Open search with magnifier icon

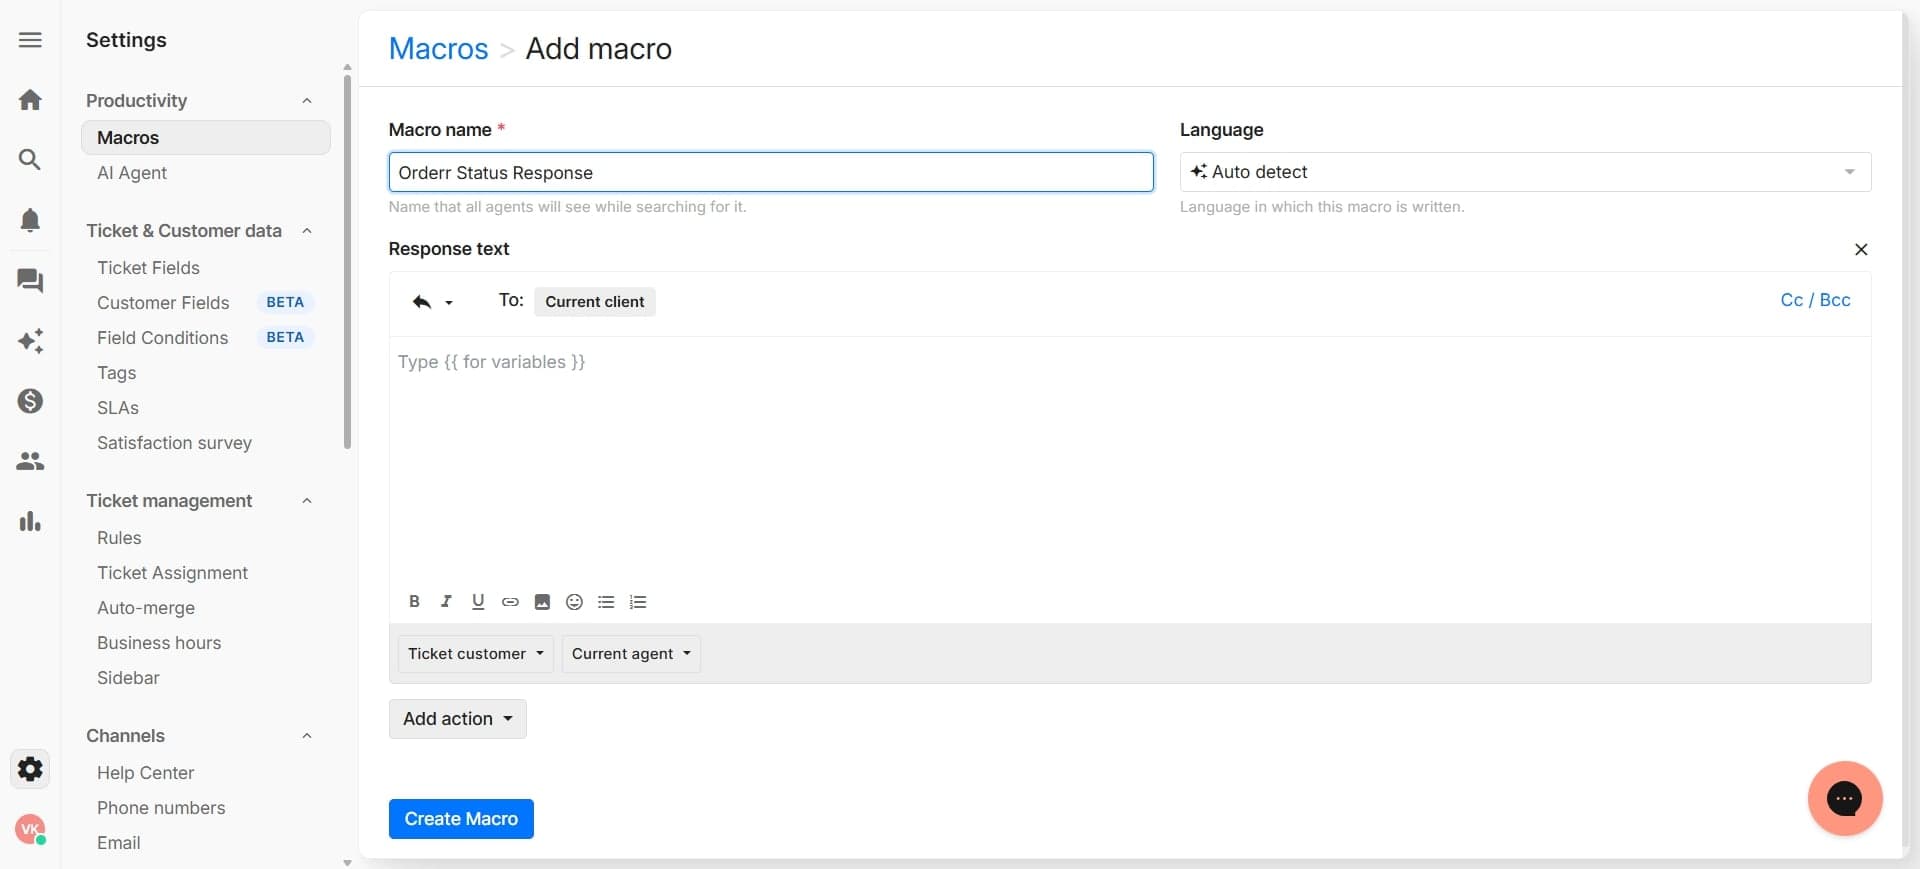click(x=30, y=160)
